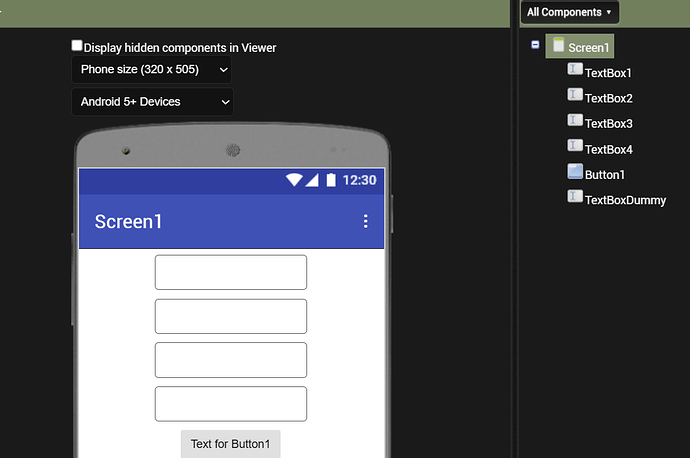Click the 12:30 clock in status bar

point(360,180)
